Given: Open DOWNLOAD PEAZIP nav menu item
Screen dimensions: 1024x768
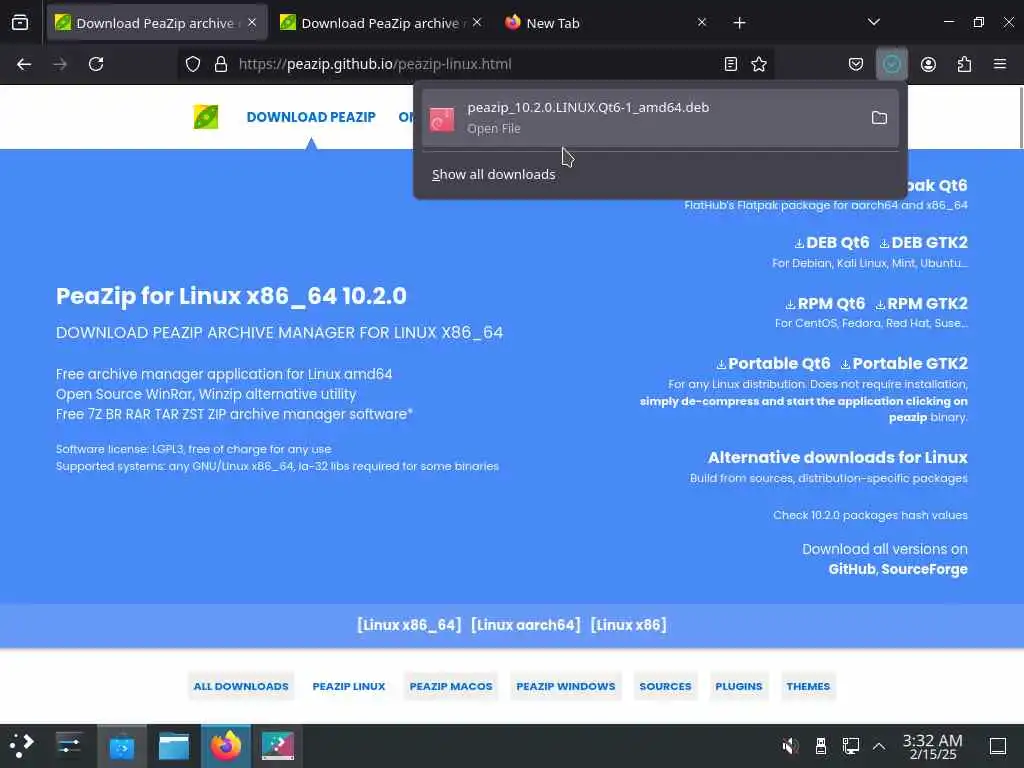Looking at the screenshot, I should tap(311, 117).
